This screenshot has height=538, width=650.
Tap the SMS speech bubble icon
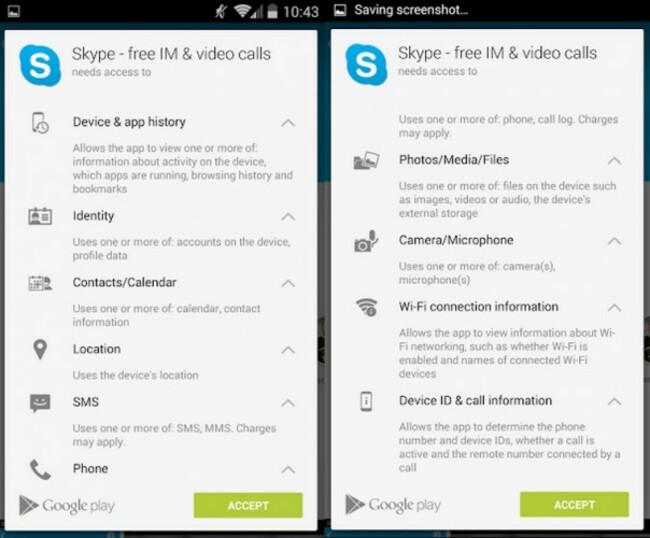coord(40,402)
